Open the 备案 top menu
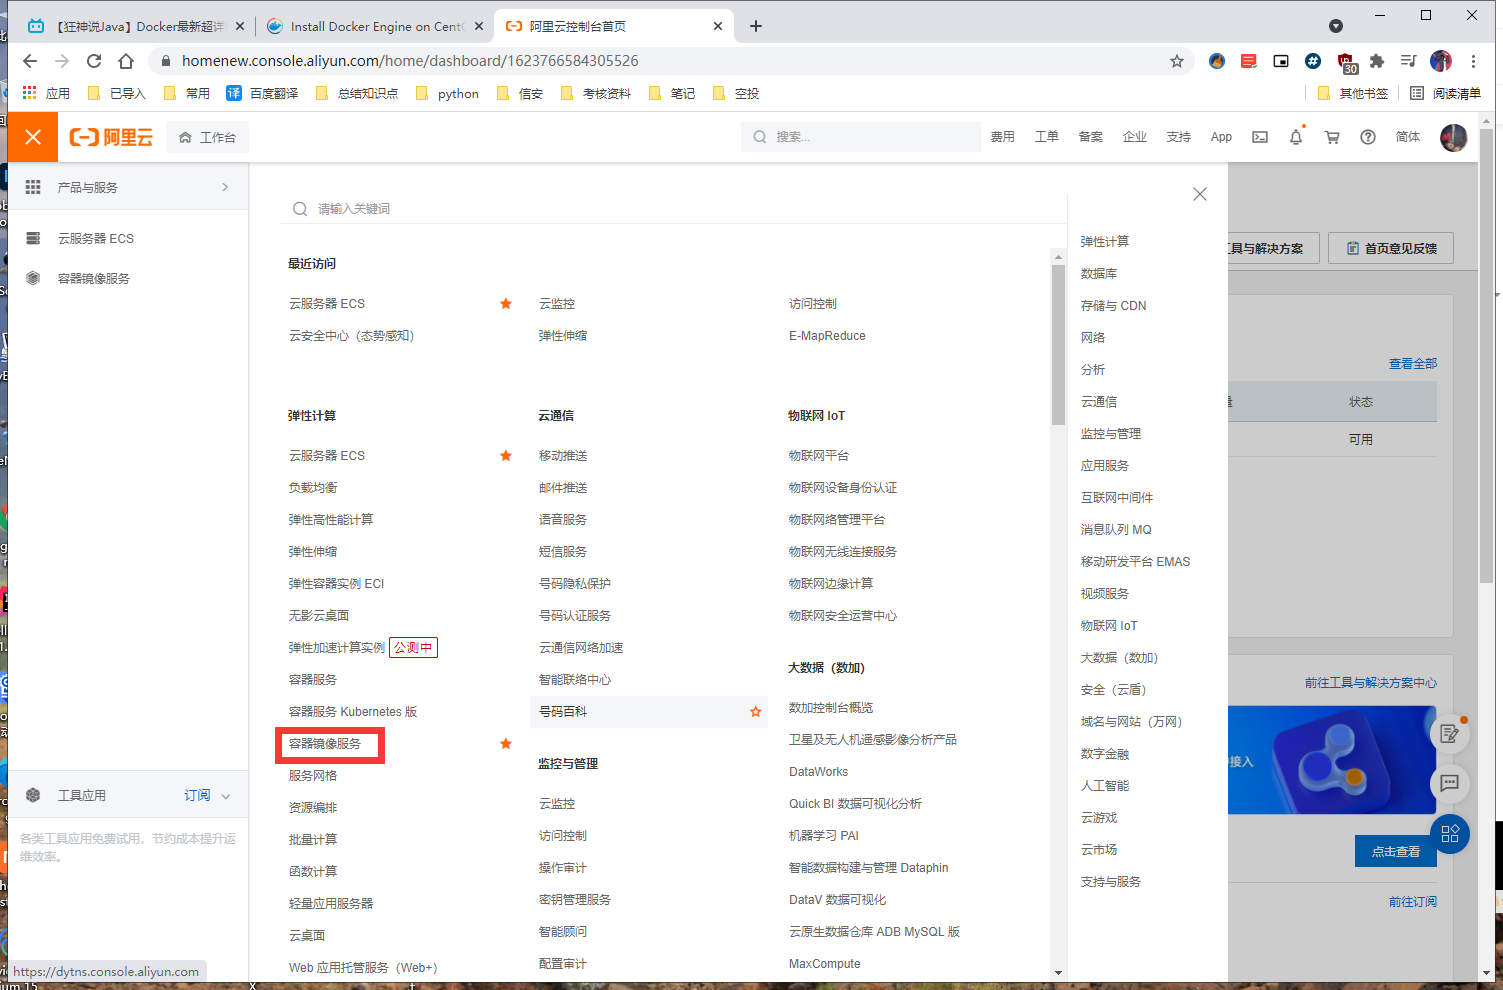 1091,137
